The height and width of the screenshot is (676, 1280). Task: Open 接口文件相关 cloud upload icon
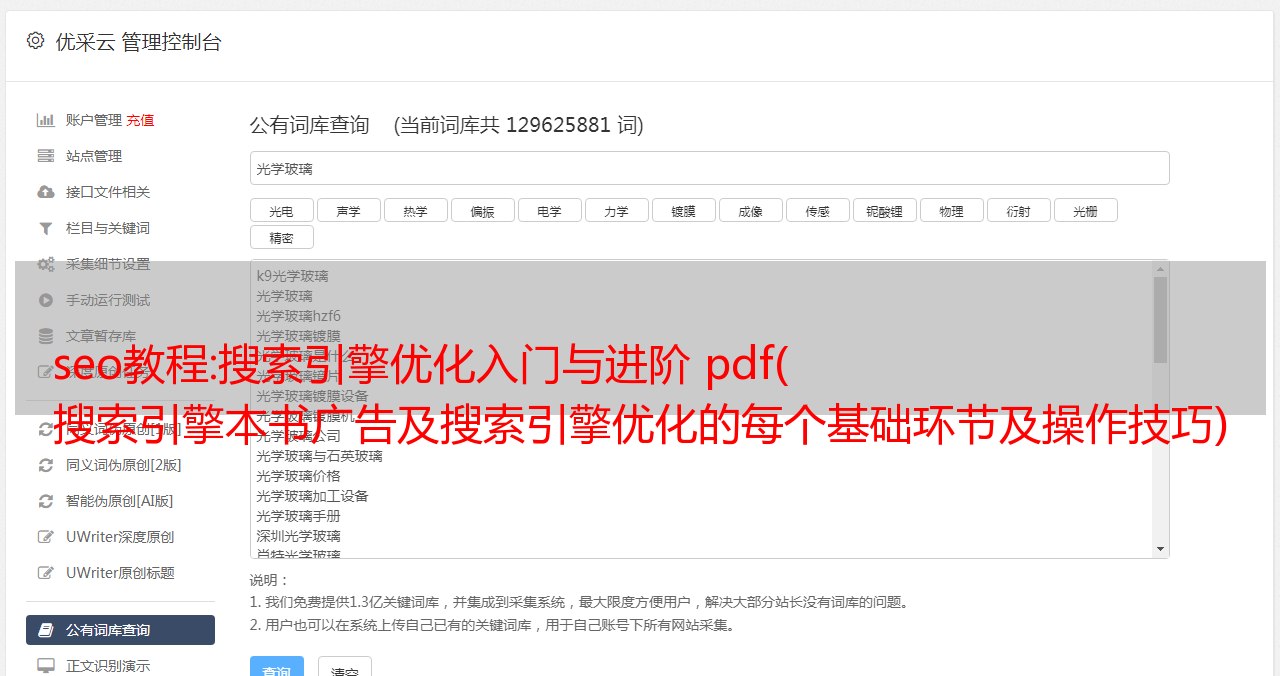click(x=45, y=192)
